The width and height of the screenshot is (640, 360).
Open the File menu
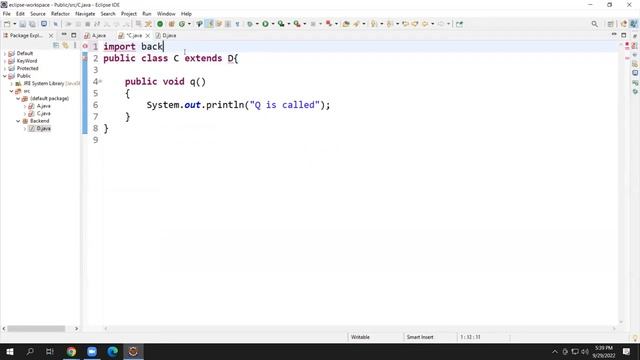[x=7, y=14]
